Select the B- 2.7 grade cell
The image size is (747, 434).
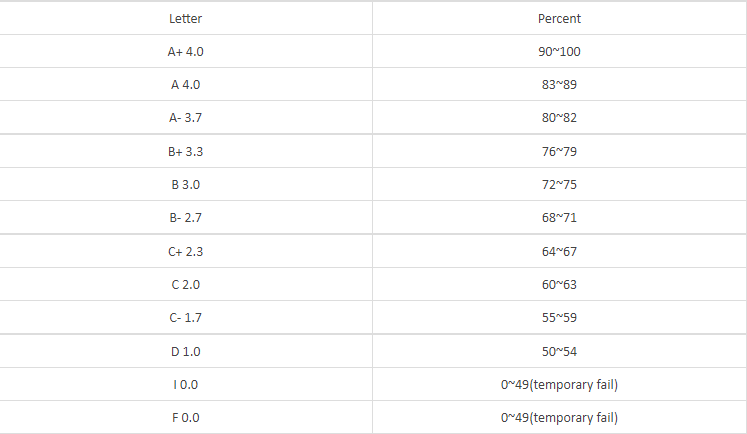coord(186,218)
